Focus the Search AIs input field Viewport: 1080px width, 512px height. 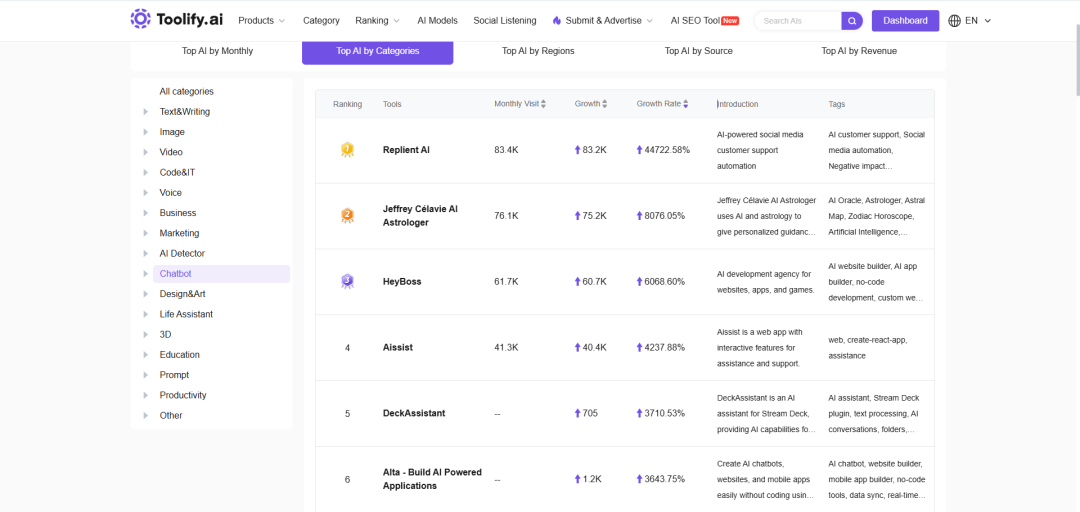(x=799, y=21)
